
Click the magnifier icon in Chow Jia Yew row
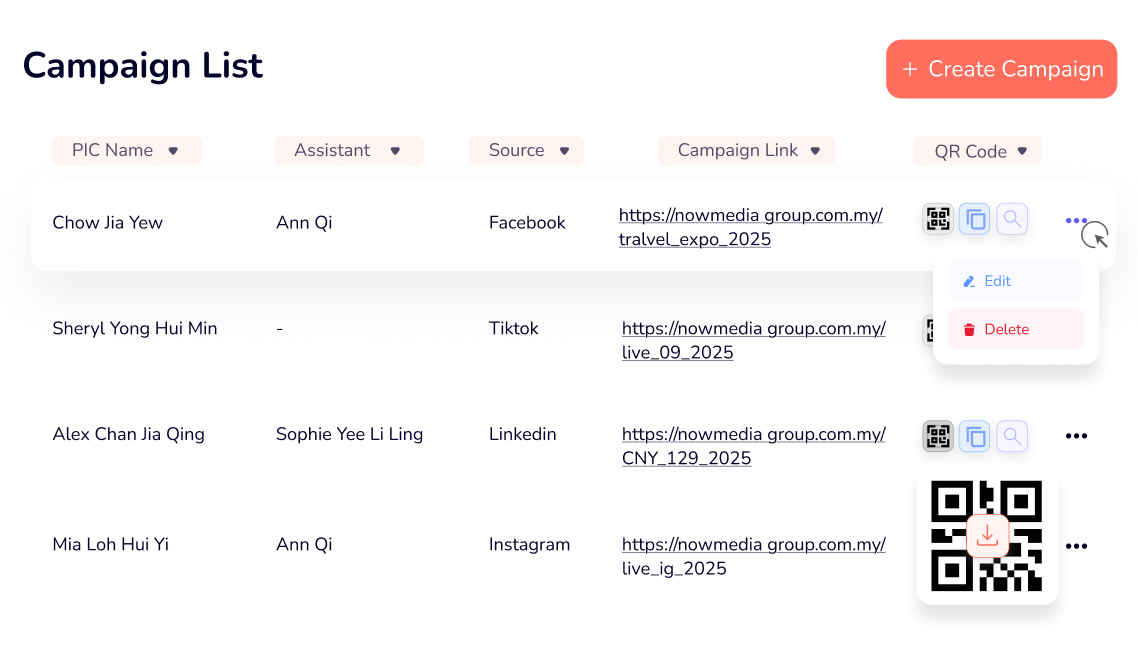1012,219
